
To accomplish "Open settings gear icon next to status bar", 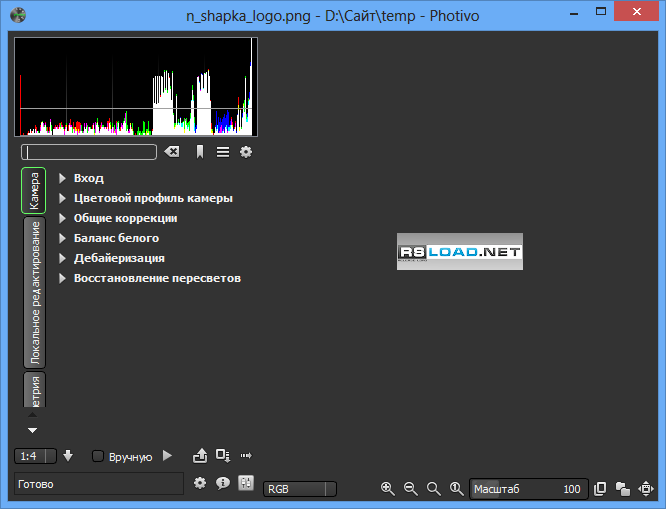I will (200, 483).
